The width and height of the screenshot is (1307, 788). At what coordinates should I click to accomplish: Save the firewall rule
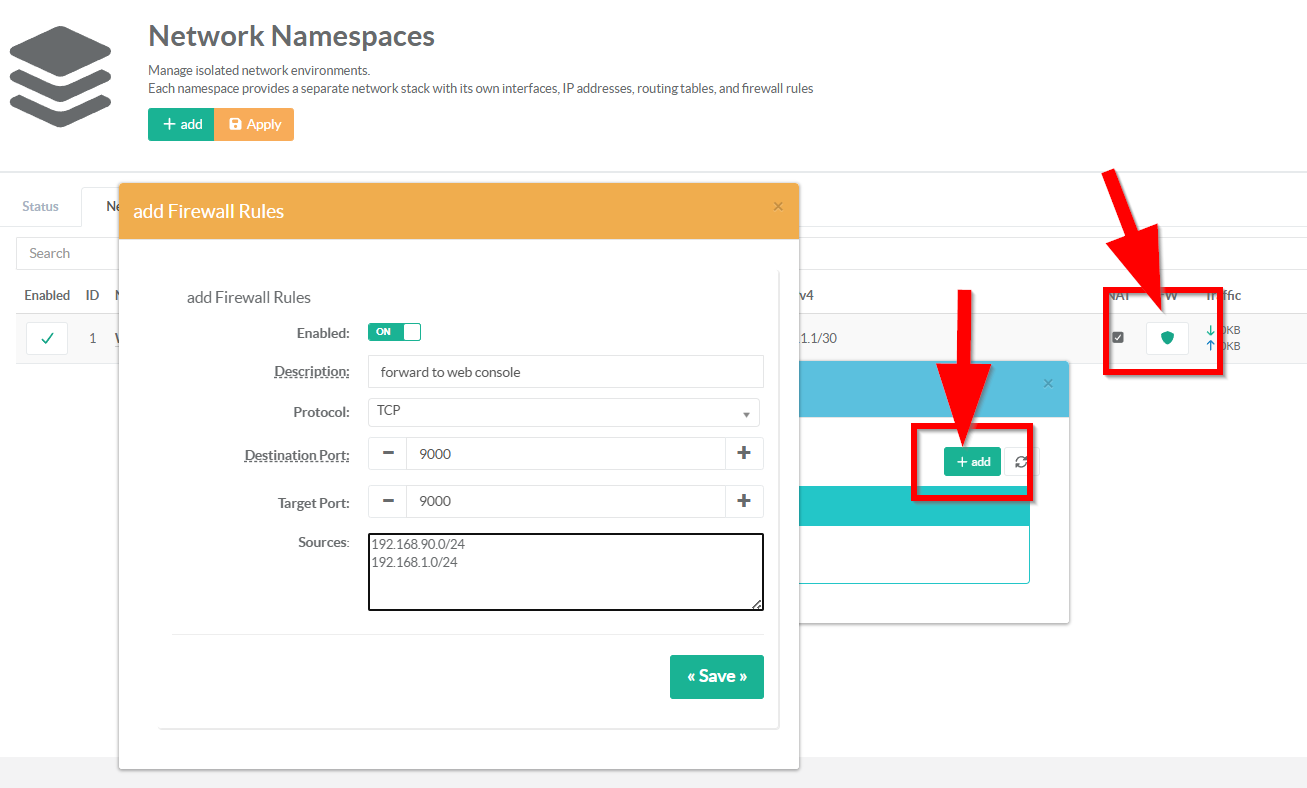click(x=716, y=677)
